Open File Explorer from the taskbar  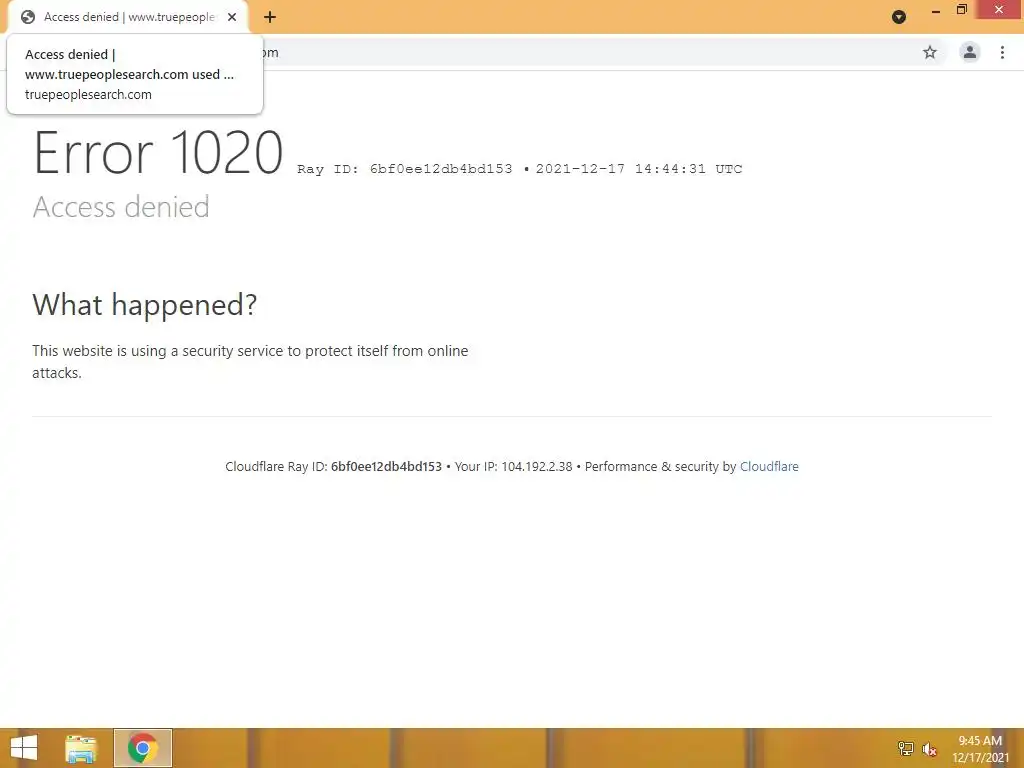point(81,748)
